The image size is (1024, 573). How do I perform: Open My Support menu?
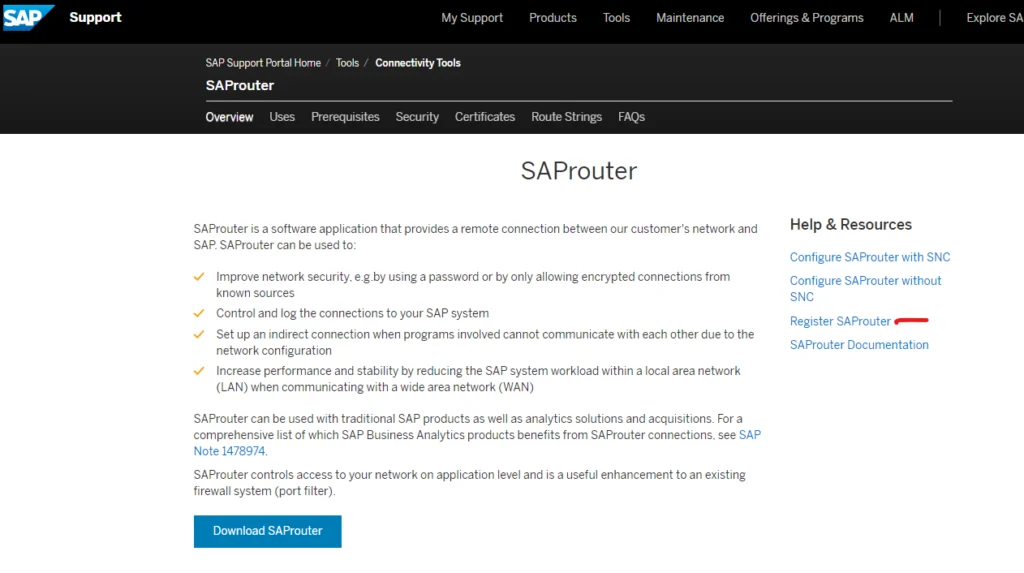coord(472,18)
